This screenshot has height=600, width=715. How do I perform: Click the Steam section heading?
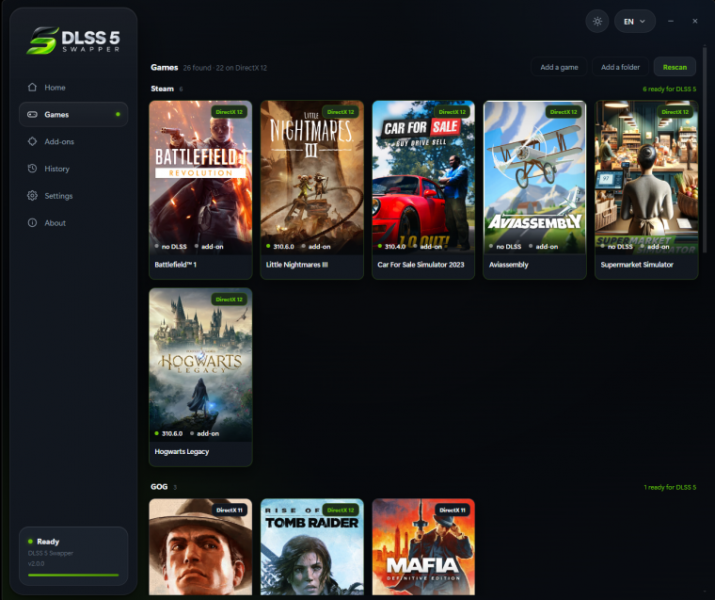[162, 88]
